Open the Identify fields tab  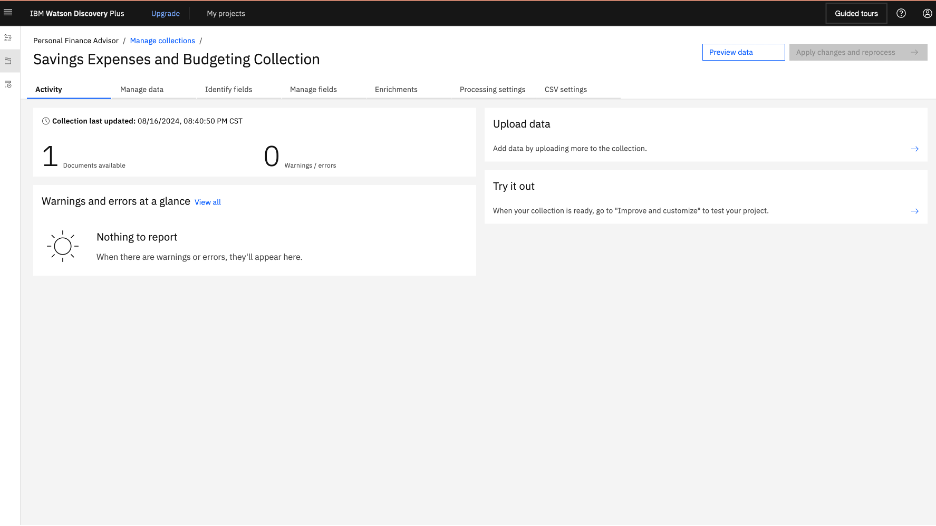(229, 90)
